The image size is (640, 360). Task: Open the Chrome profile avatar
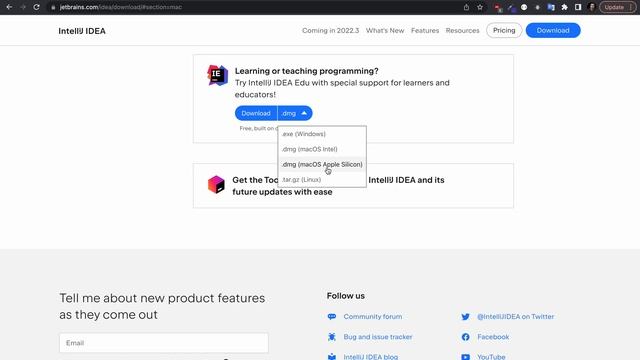coord(592,7)
